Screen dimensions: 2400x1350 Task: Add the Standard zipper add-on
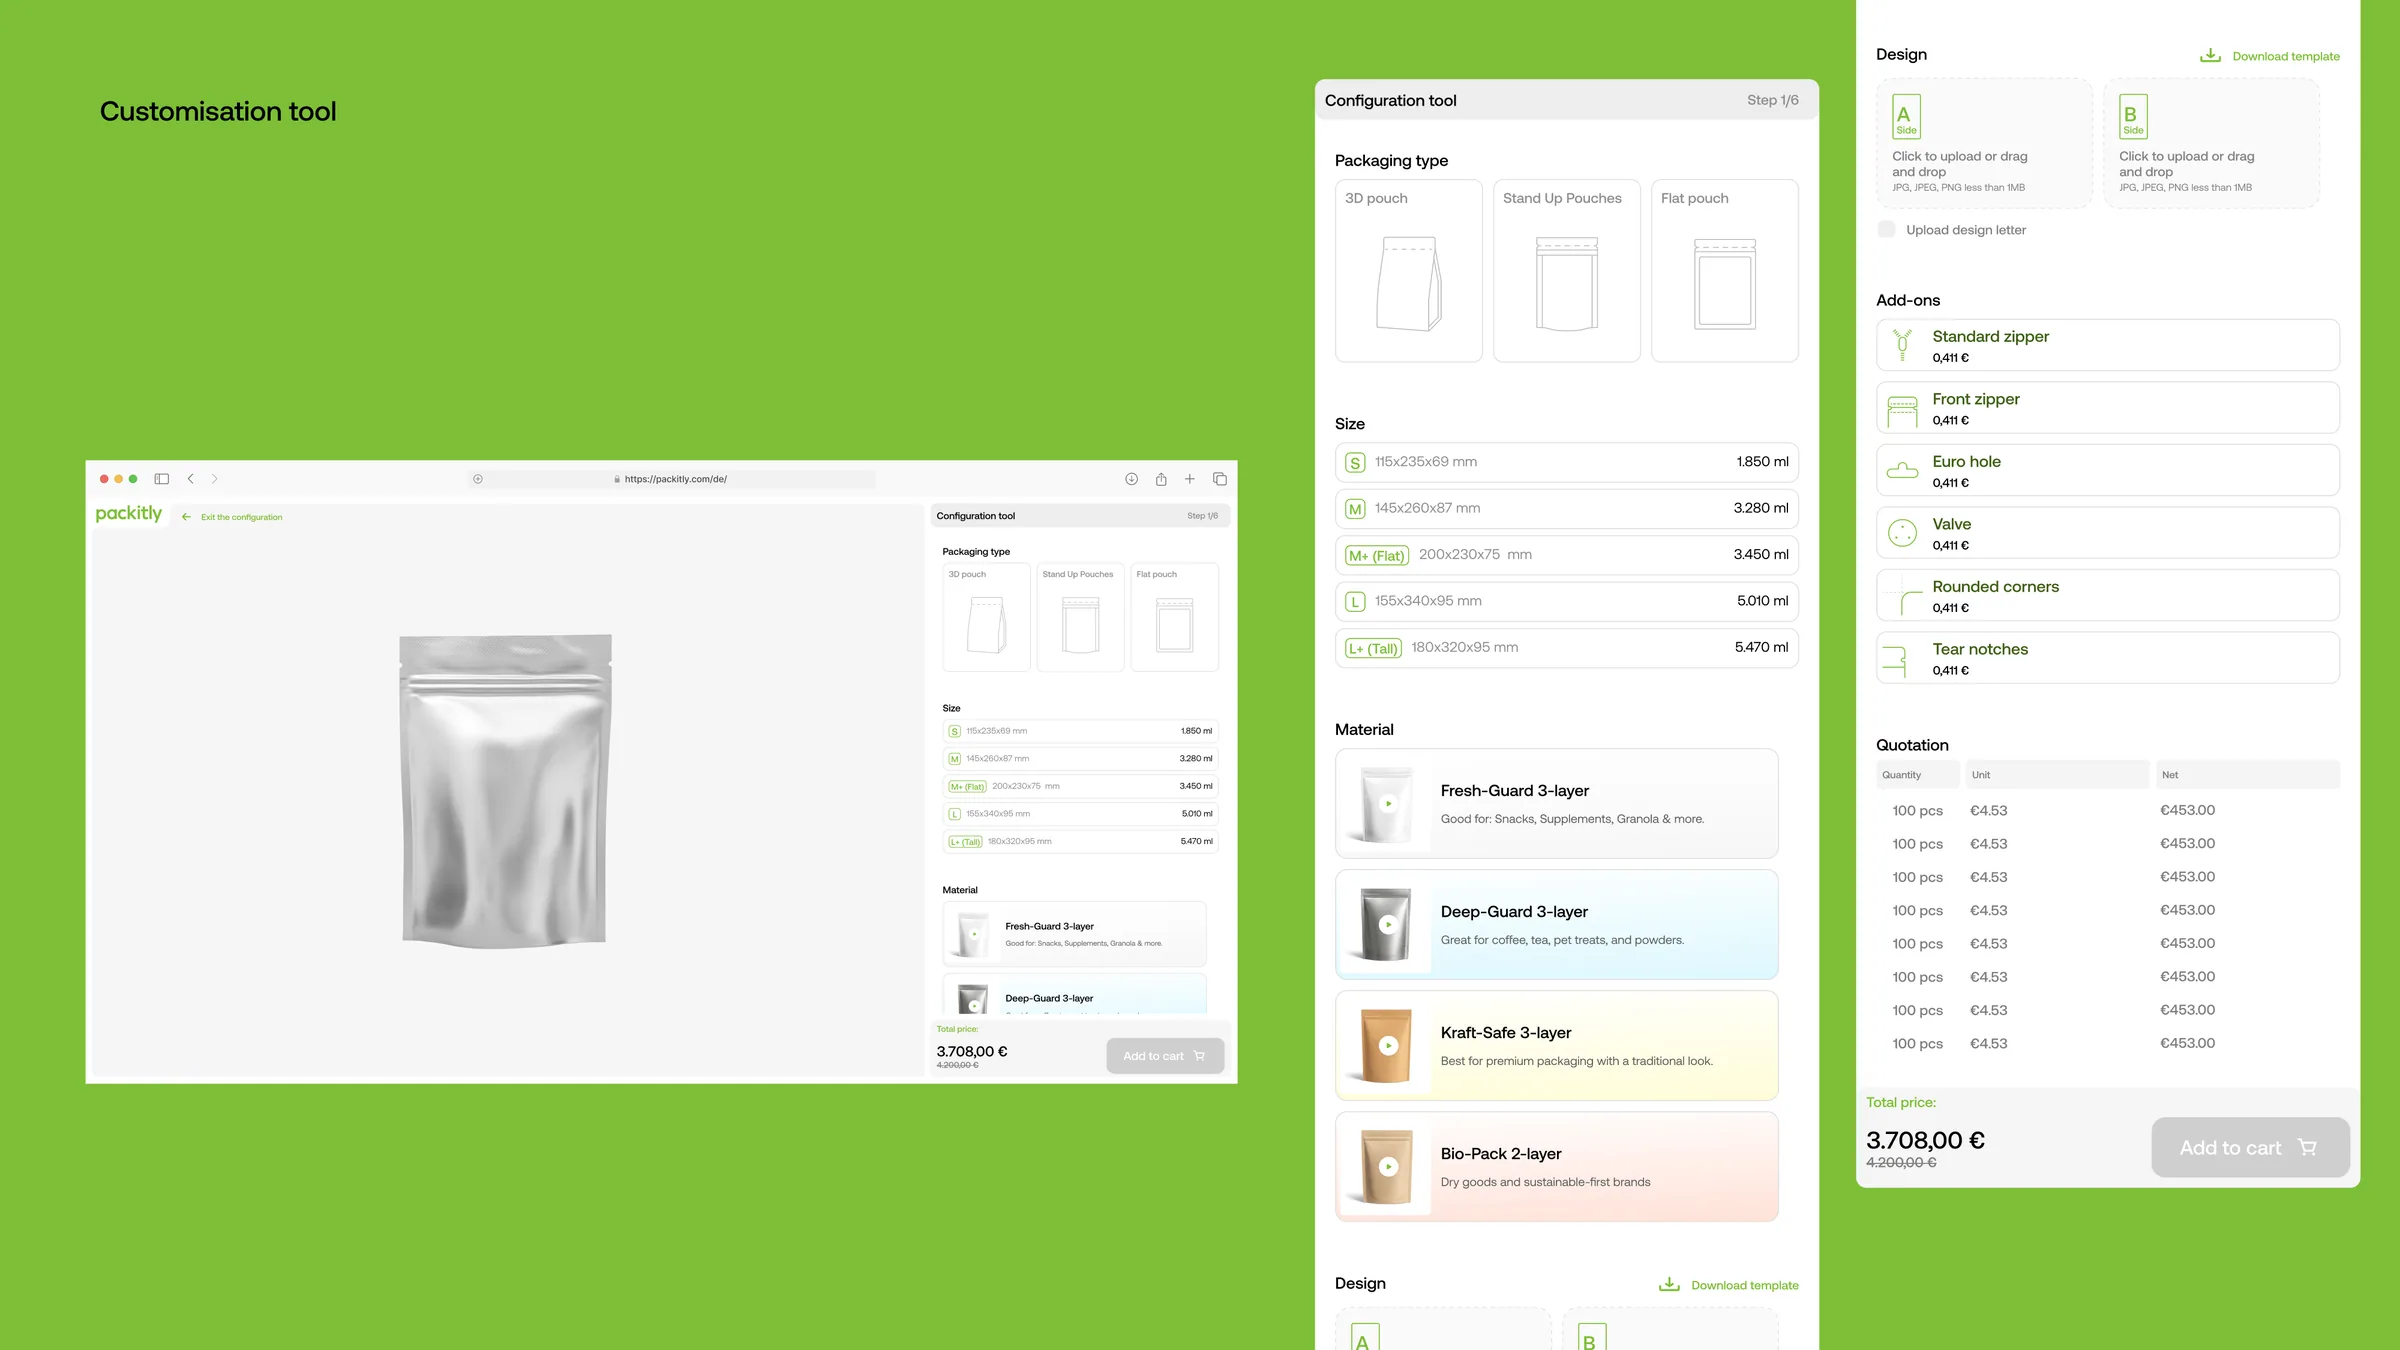pos(2107,346)
